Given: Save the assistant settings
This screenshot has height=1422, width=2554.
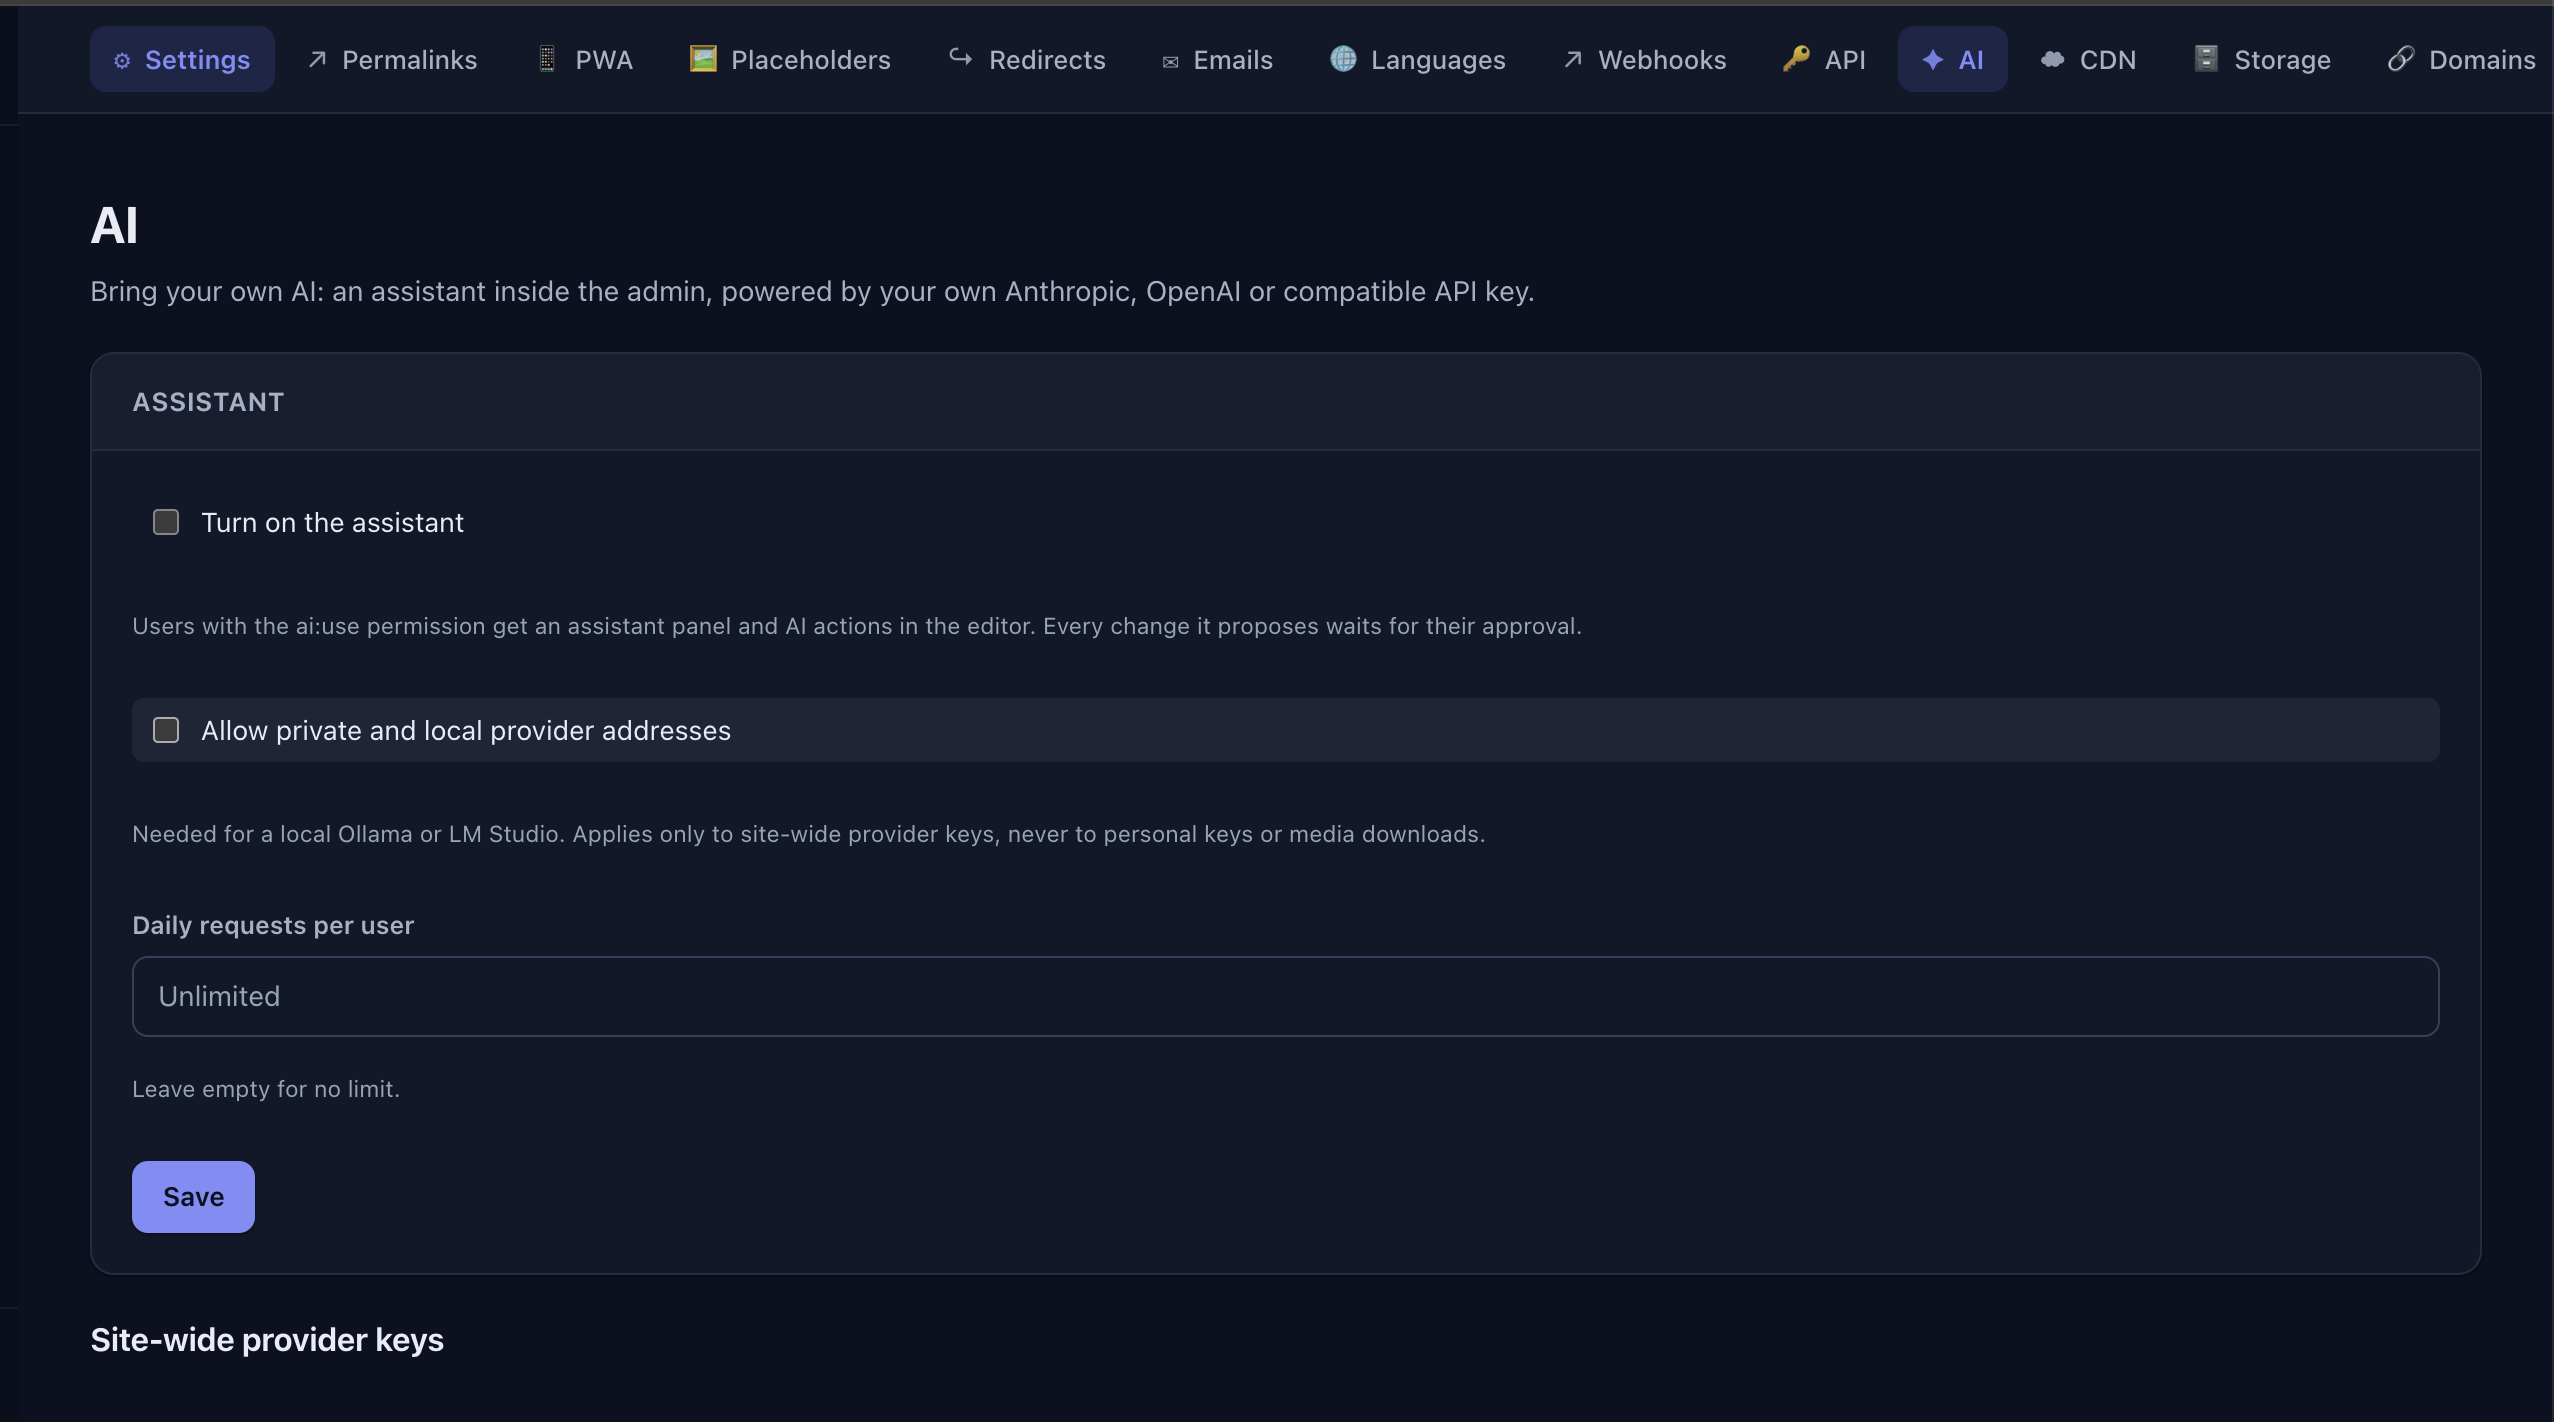Looking at the screenshot, I should (x=193, y=1197).
